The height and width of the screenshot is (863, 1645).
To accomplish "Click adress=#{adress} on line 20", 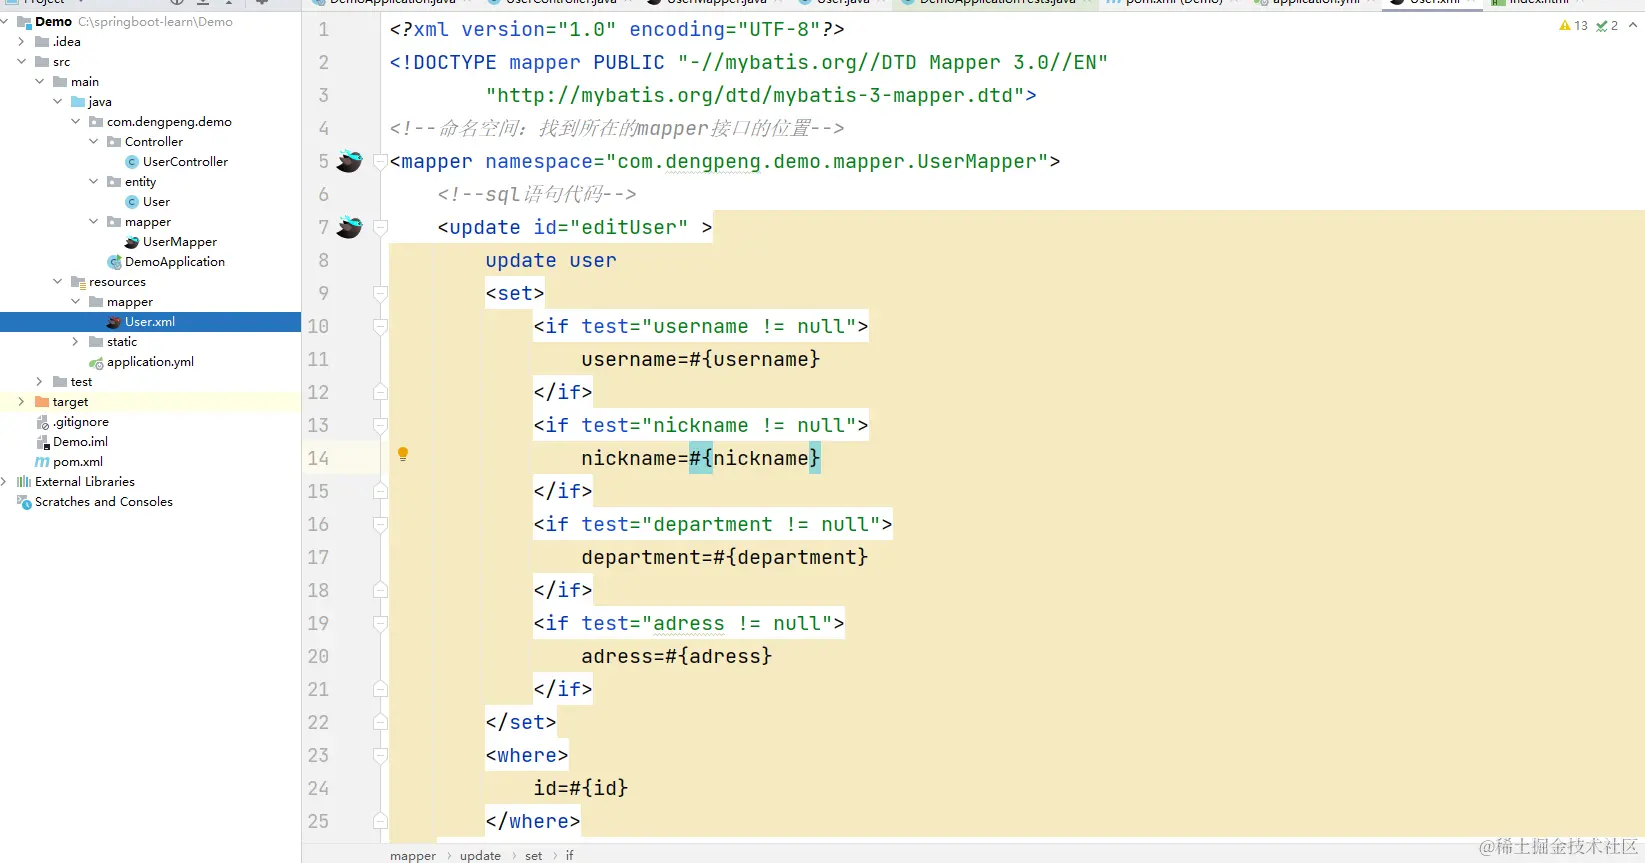I will (x=676, y=656).
